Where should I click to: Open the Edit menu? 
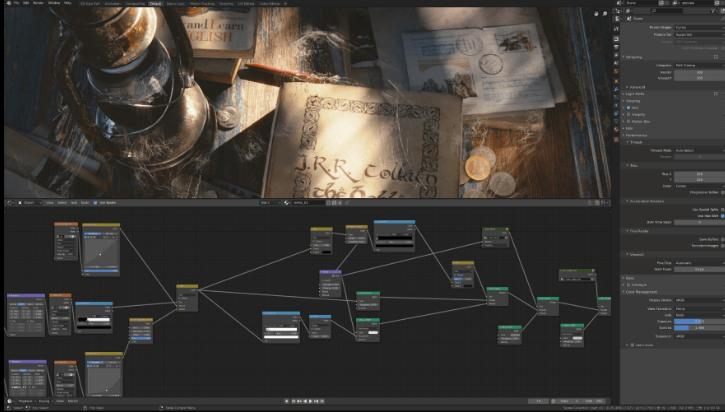point(26,3)
